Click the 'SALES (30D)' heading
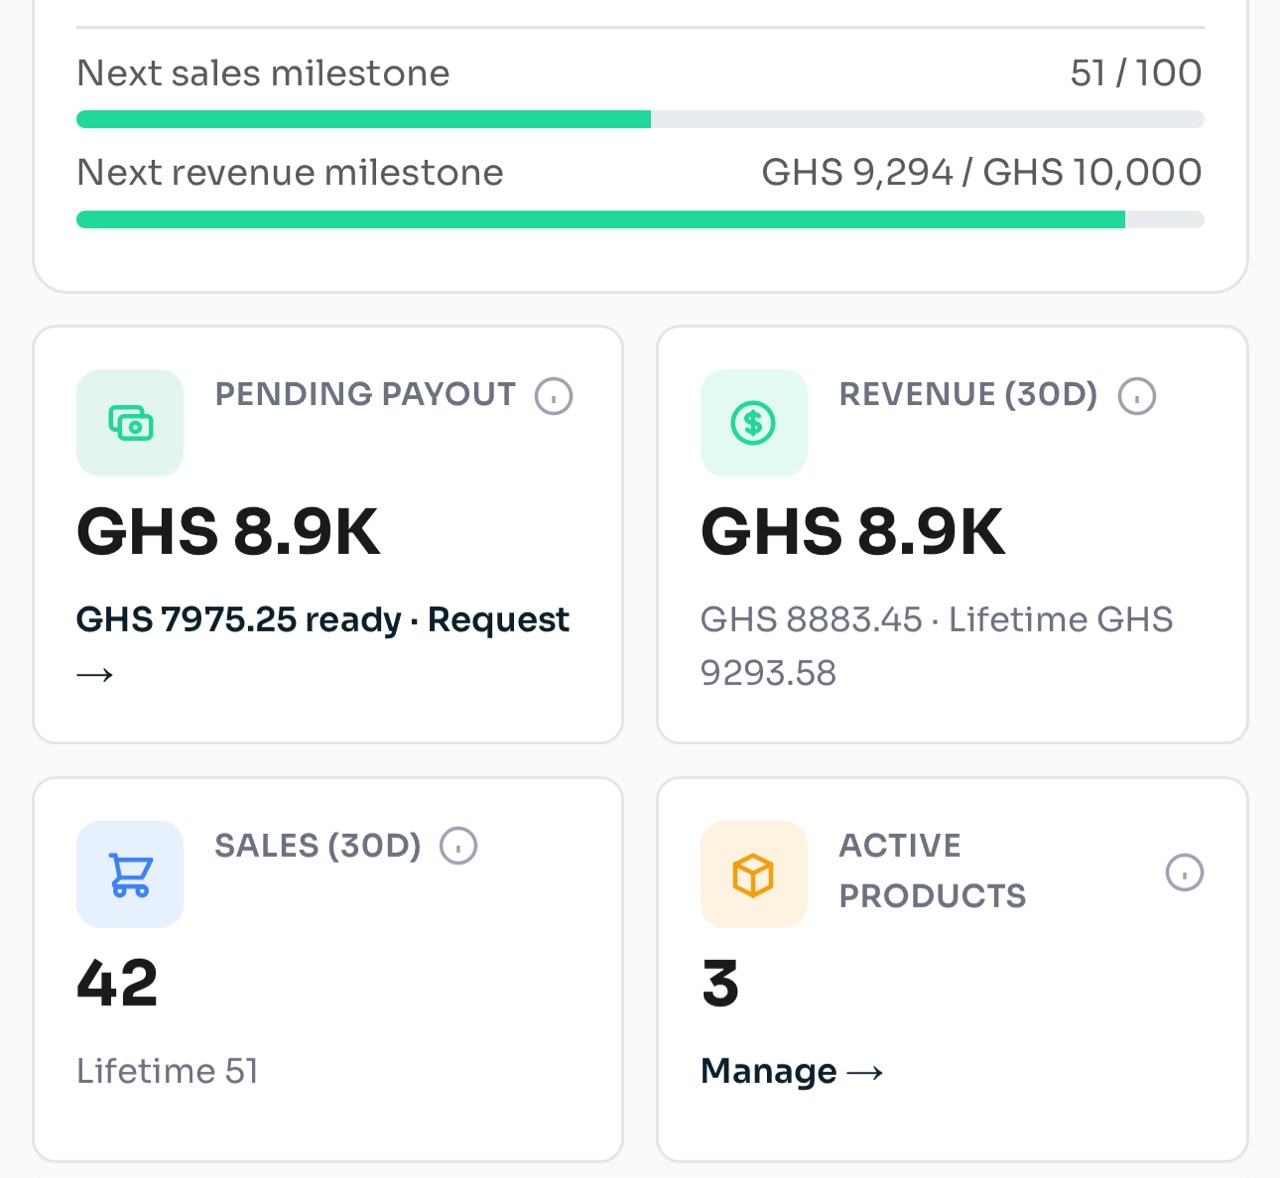The height and width of the screenshot is (1178, 1280). tap(318, 846)
